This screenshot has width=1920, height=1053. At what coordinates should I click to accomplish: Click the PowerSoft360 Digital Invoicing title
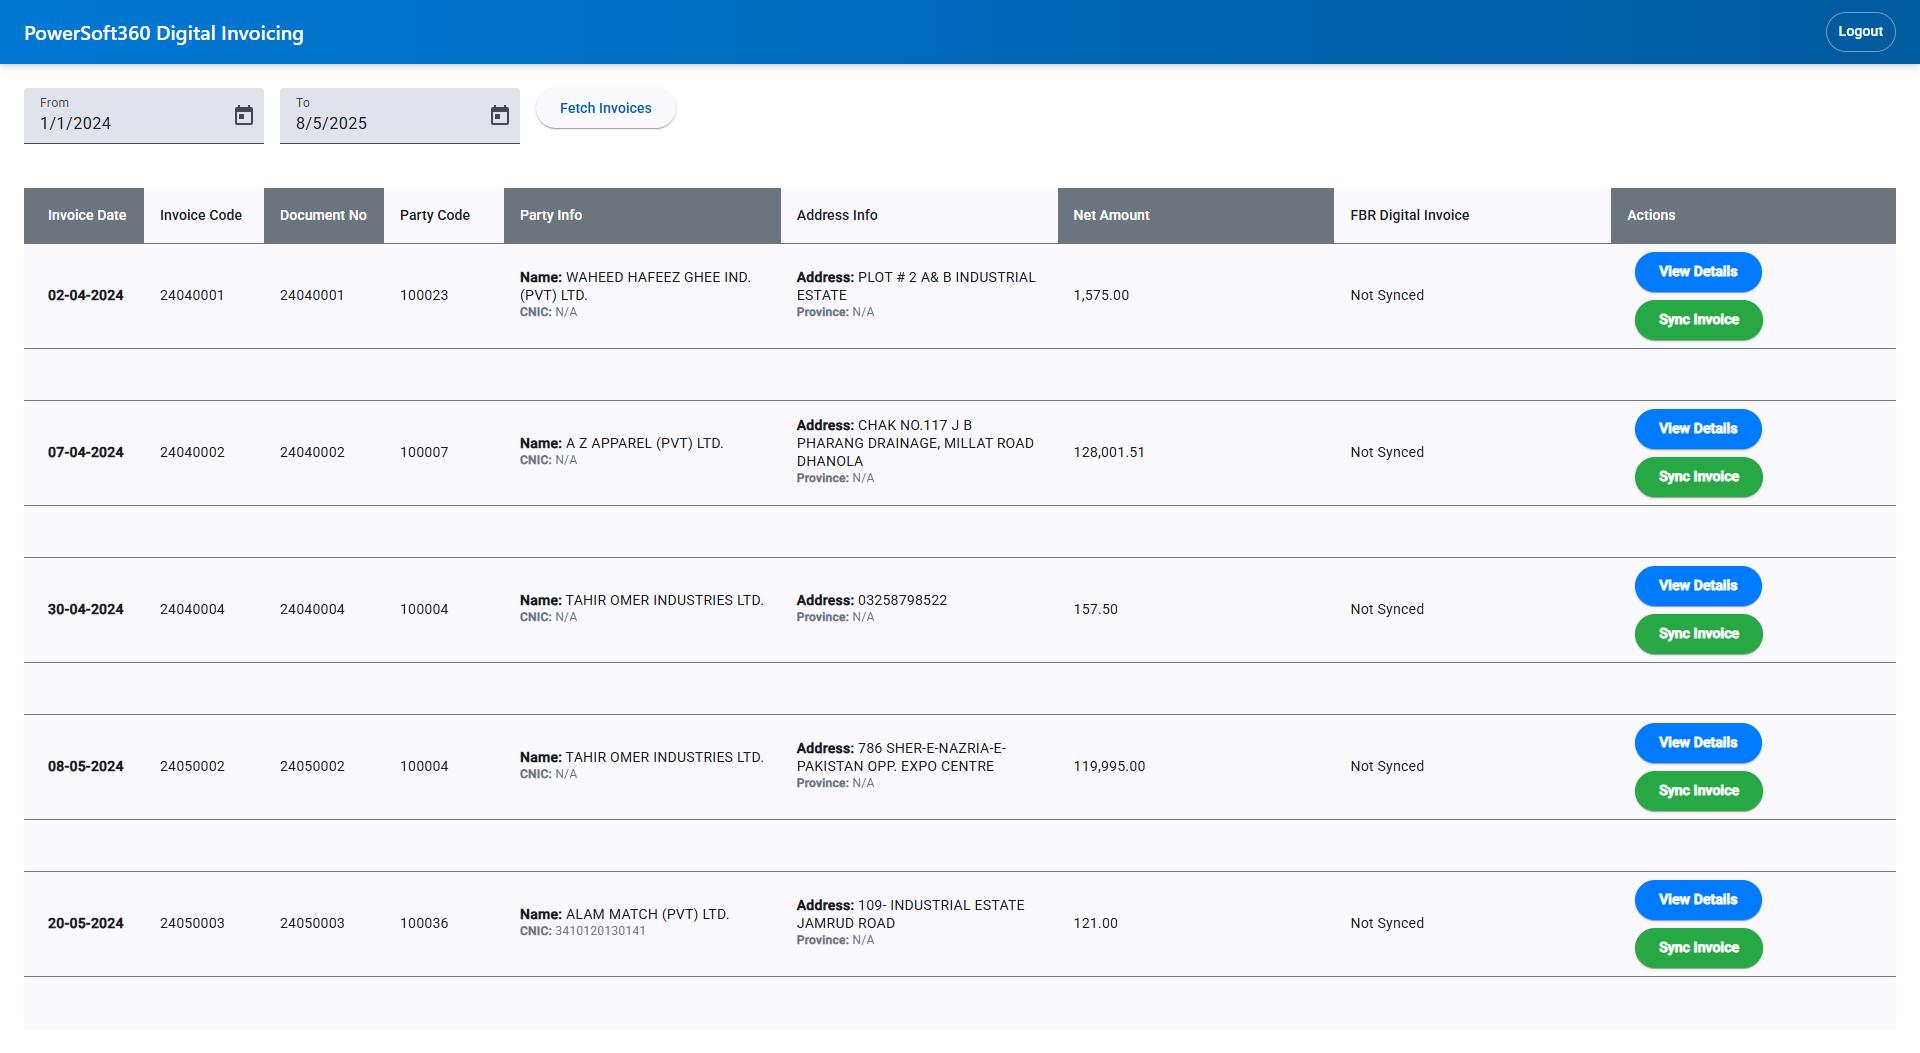pos(166,32)
